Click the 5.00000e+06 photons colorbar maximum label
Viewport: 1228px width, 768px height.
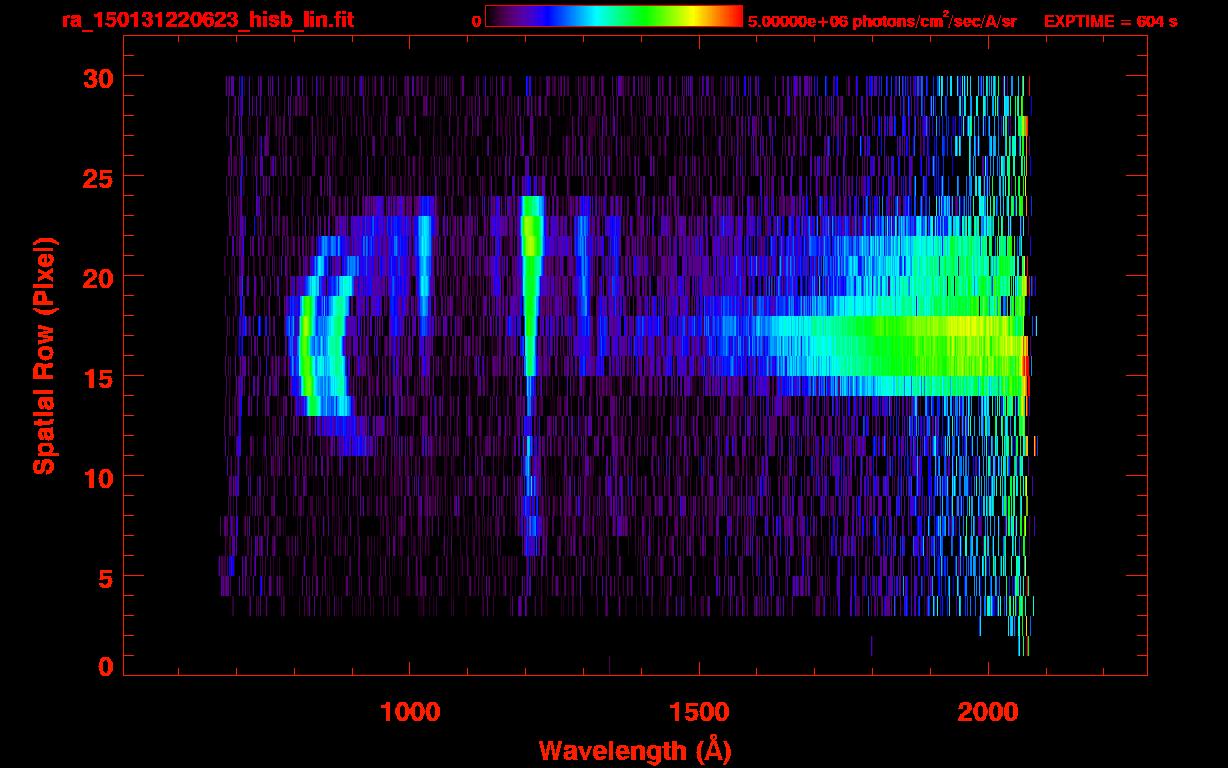882,20
